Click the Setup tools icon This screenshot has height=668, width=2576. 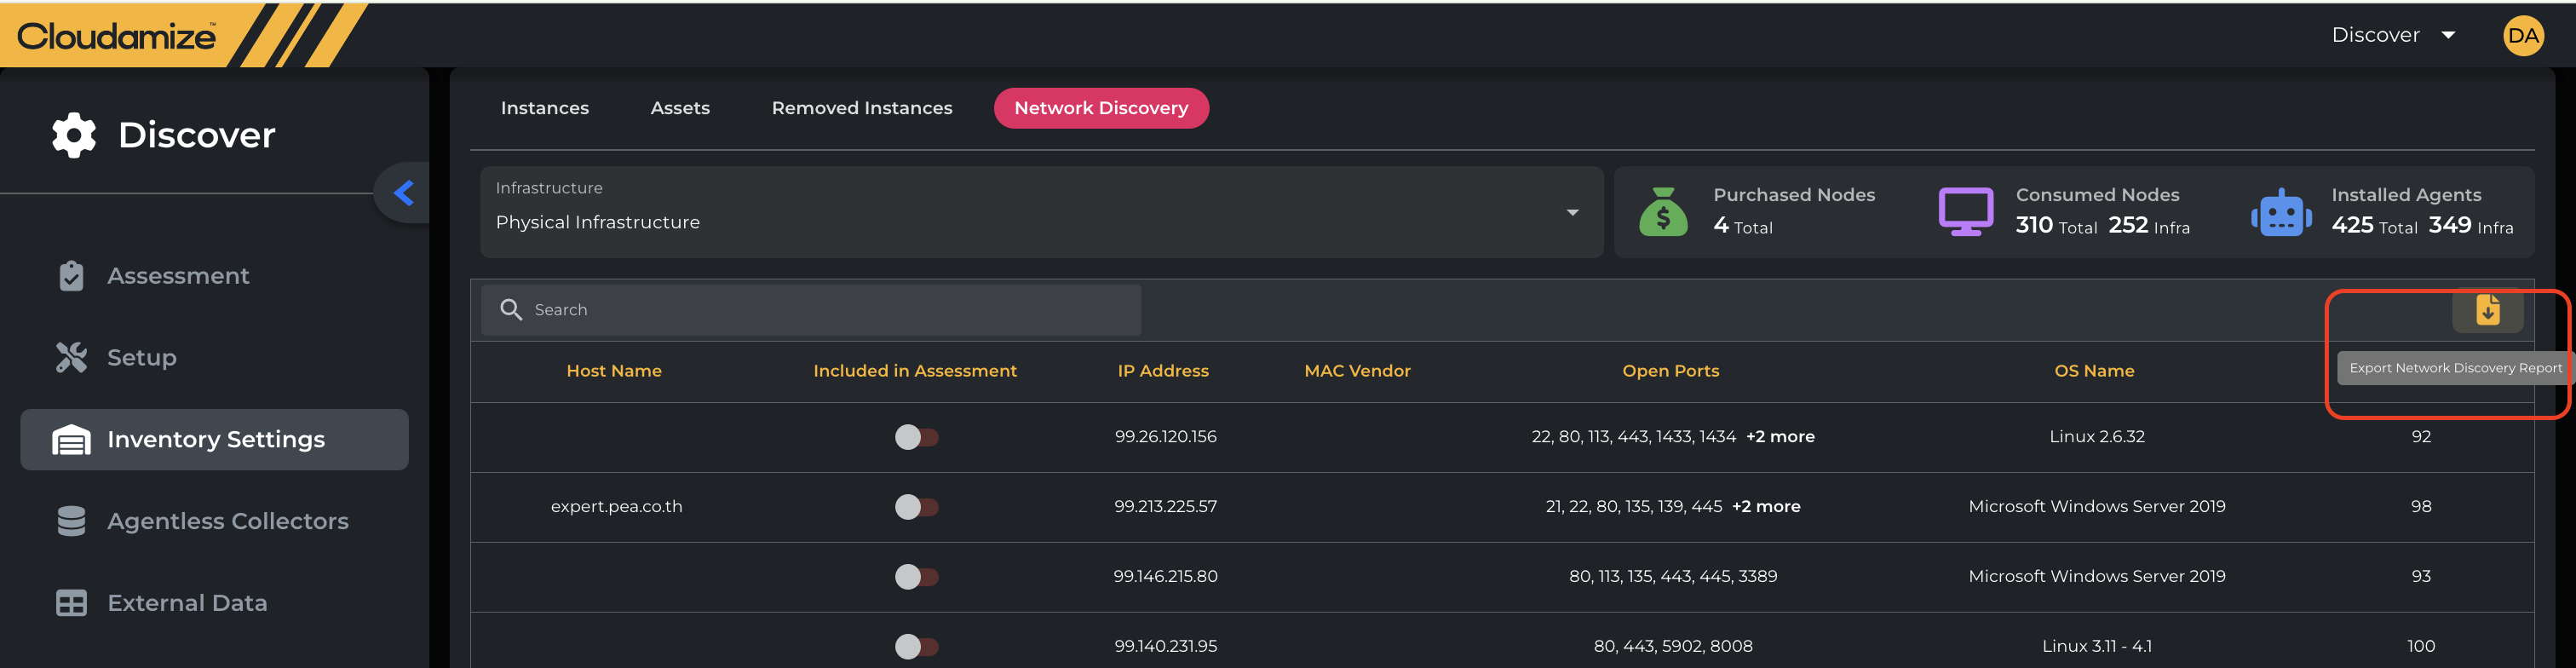pyautogui.click(x=71, y=358)
